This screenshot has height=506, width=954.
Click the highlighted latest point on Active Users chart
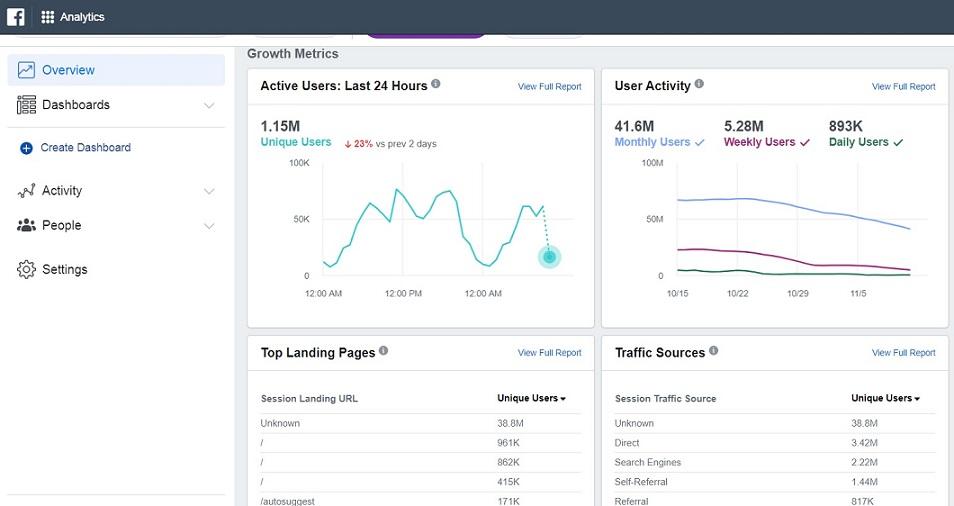click(549, 257)
